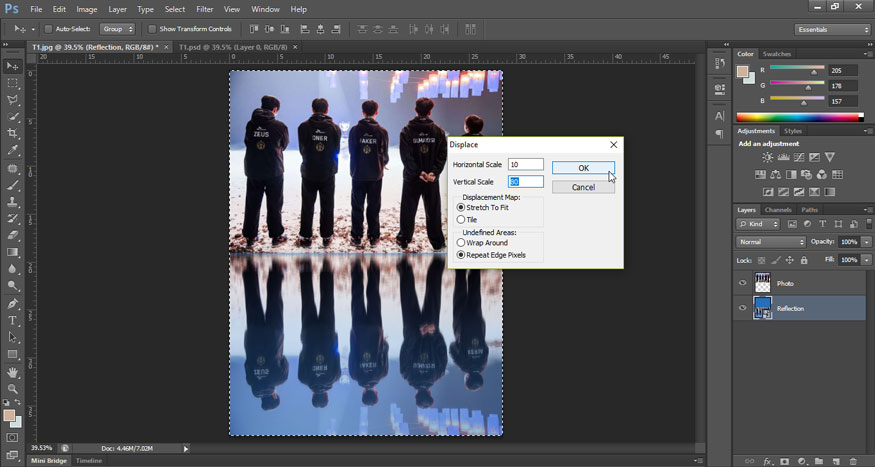Enable the Show Transform Controls checkbox
Viewport: 875px width, 467px height.
coord(152,29)
